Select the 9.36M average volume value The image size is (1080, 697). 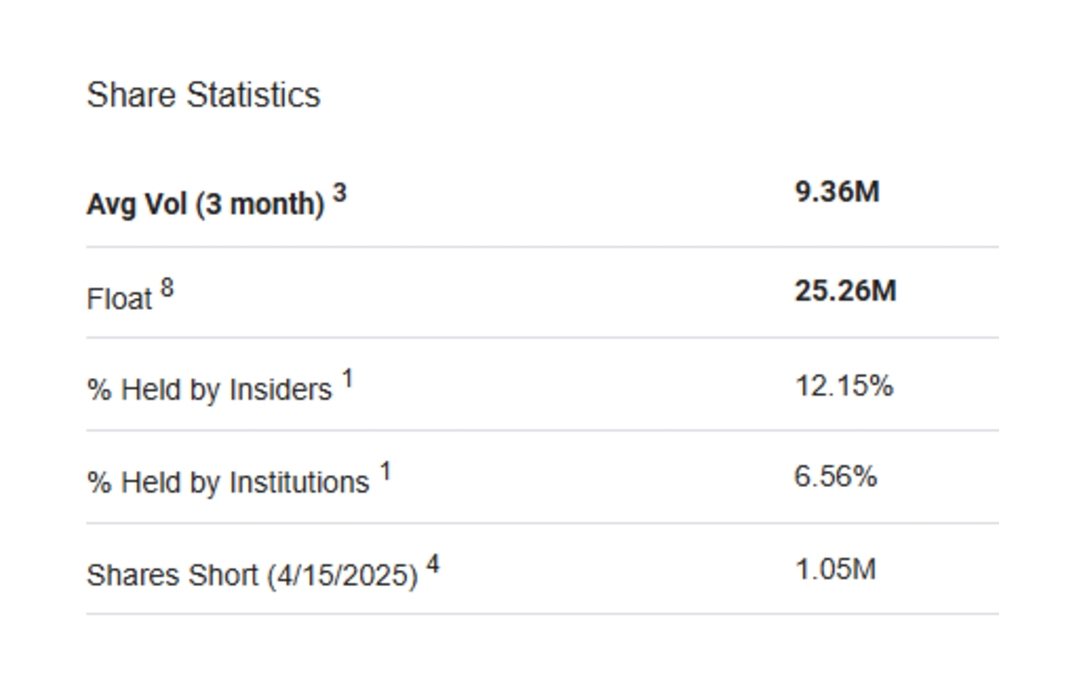click(837, 192)
